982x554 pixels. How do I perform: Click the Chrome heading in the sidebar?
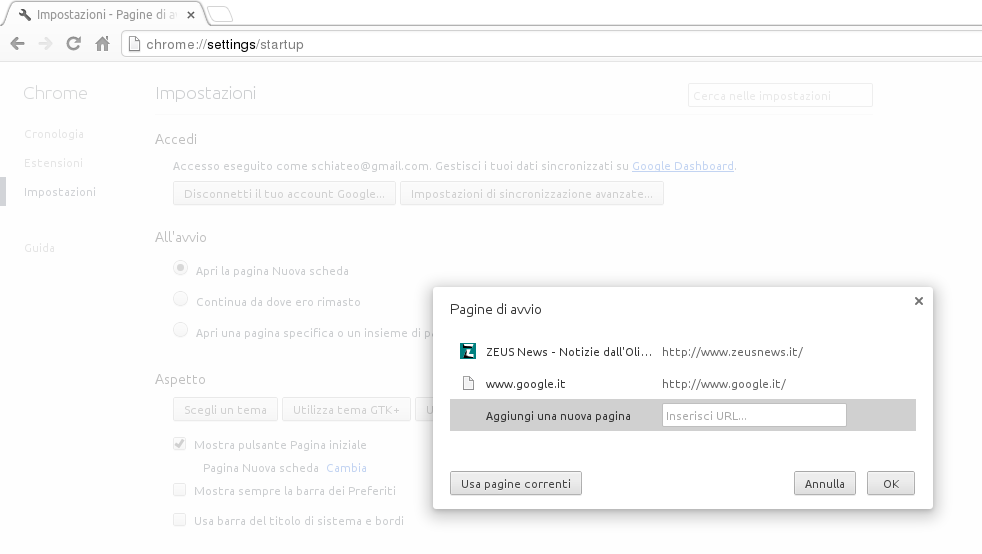pos(55,93)
